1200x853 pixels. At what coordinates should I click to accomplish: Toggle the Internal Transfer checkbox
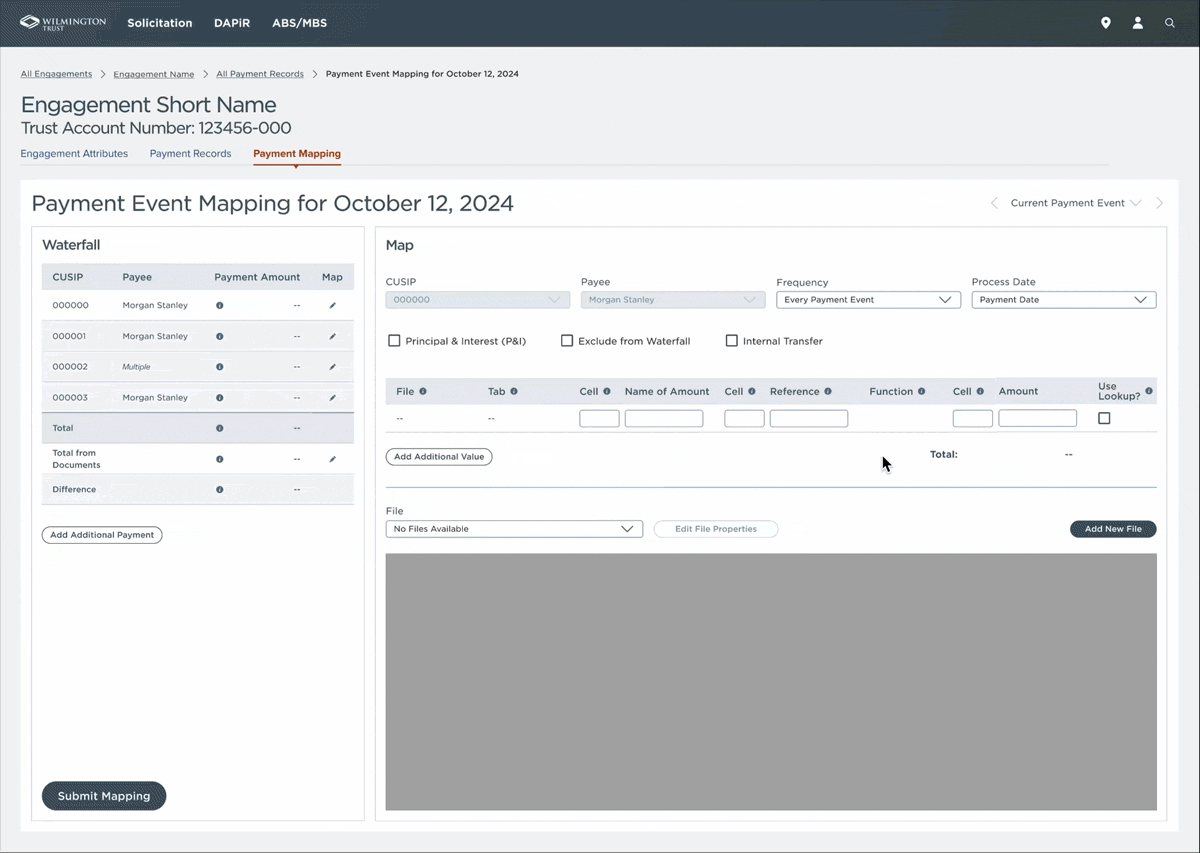[731, 341]
